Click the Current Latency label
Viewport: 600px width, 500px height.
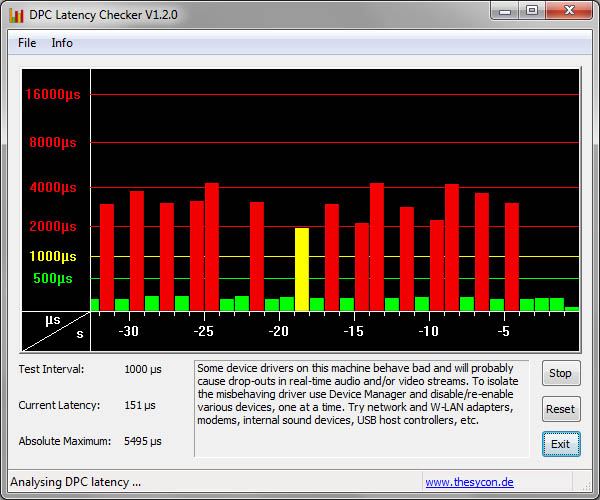[x=59, y=405]
